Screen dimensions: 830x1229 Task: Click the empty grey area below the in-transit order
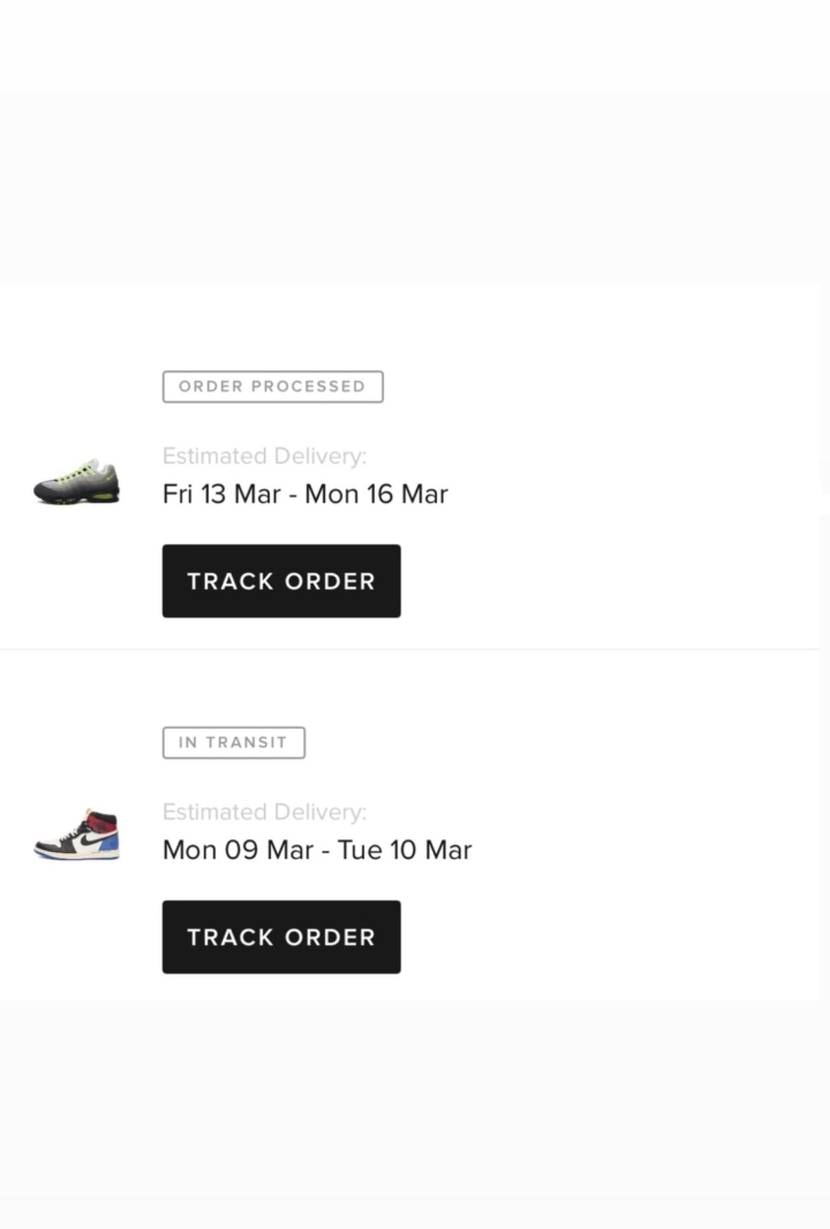(415, 1100)
